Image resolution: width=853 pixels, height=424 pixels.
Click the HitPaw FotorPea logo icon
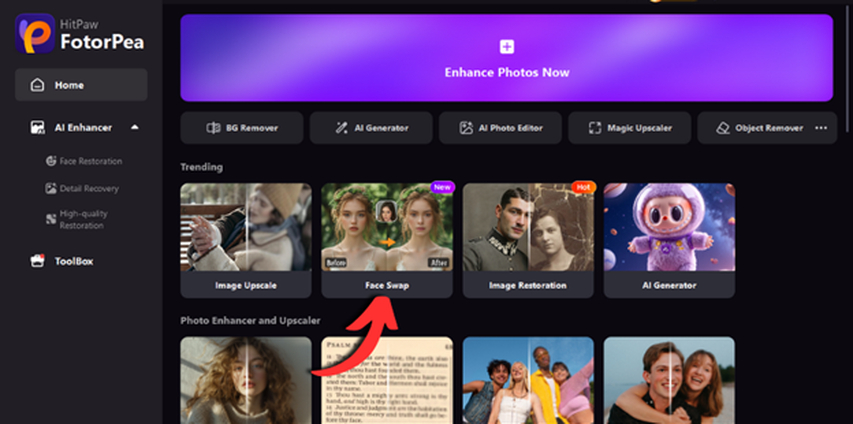[35, 33]
